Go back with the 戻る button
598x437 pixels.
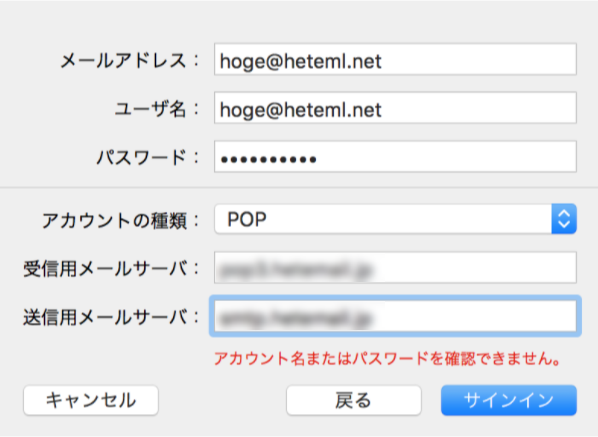[x=354, y=400]
